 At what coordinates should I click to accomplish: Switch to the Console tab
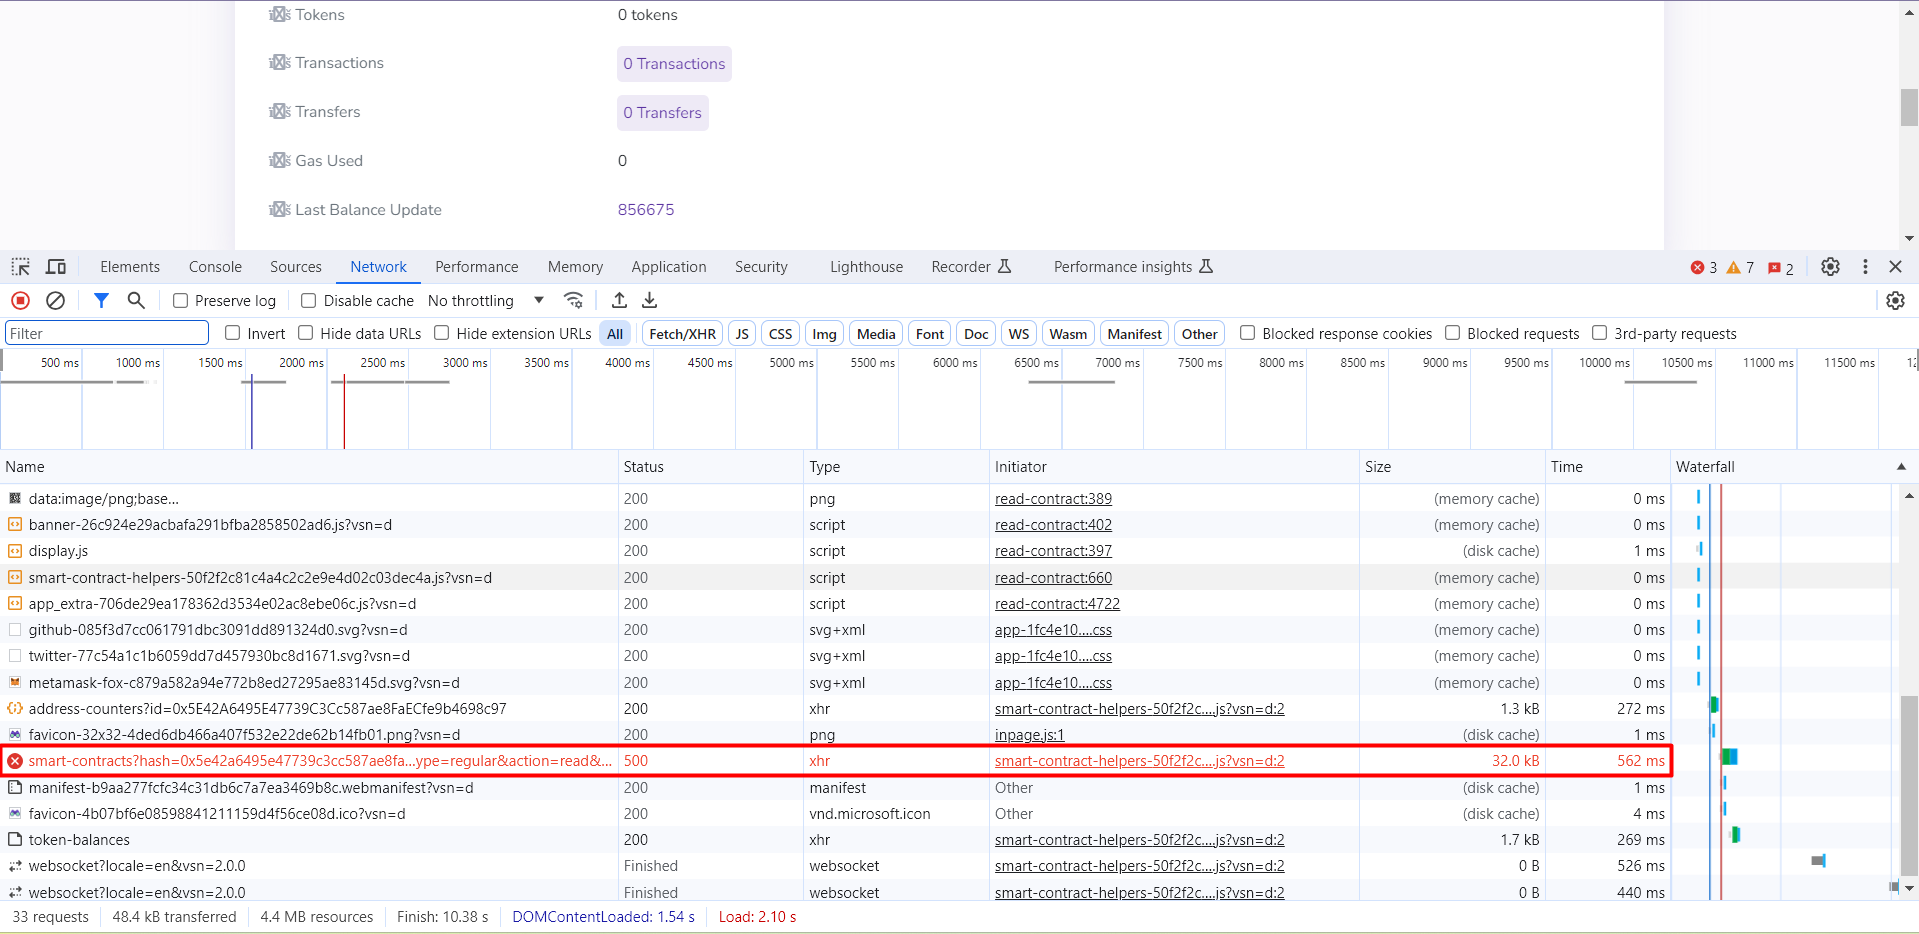tap(214, 266)
